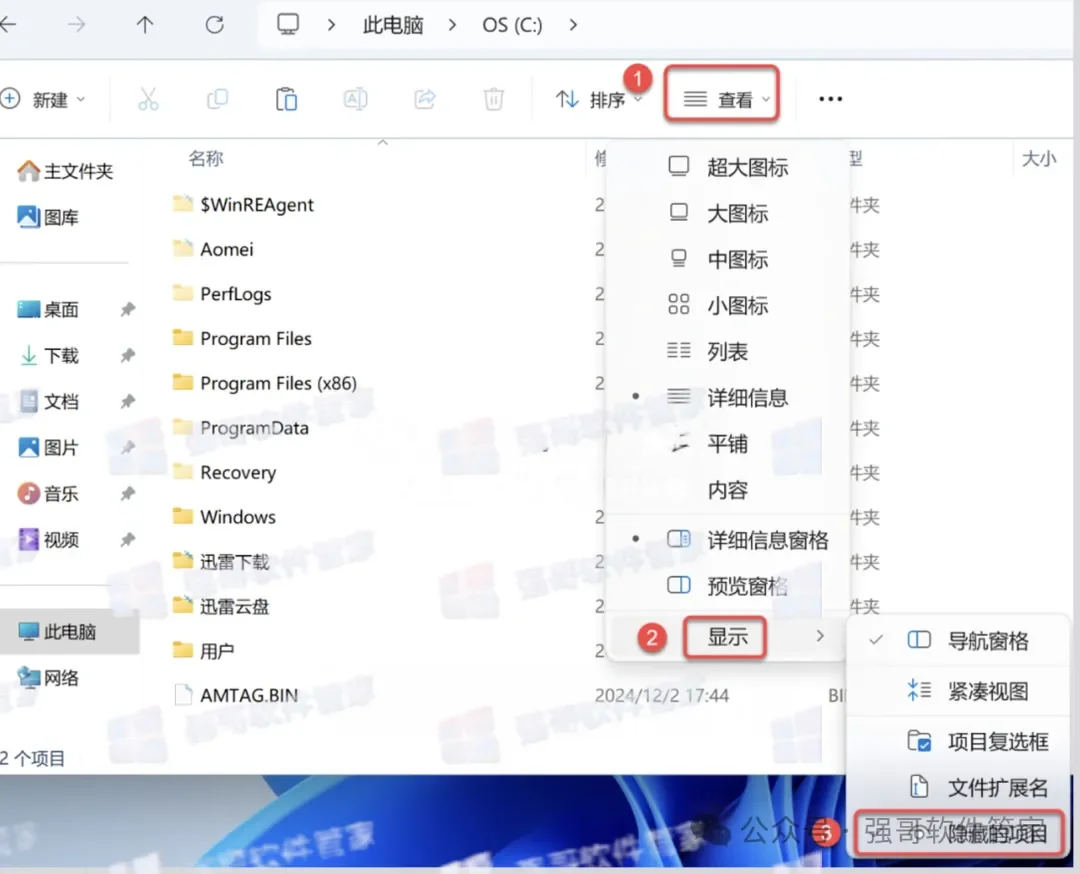This screenshot has width=1080, height=874.
Task: Toggle 项目复选框 item check boxes
Action: (x=957, y=741)
